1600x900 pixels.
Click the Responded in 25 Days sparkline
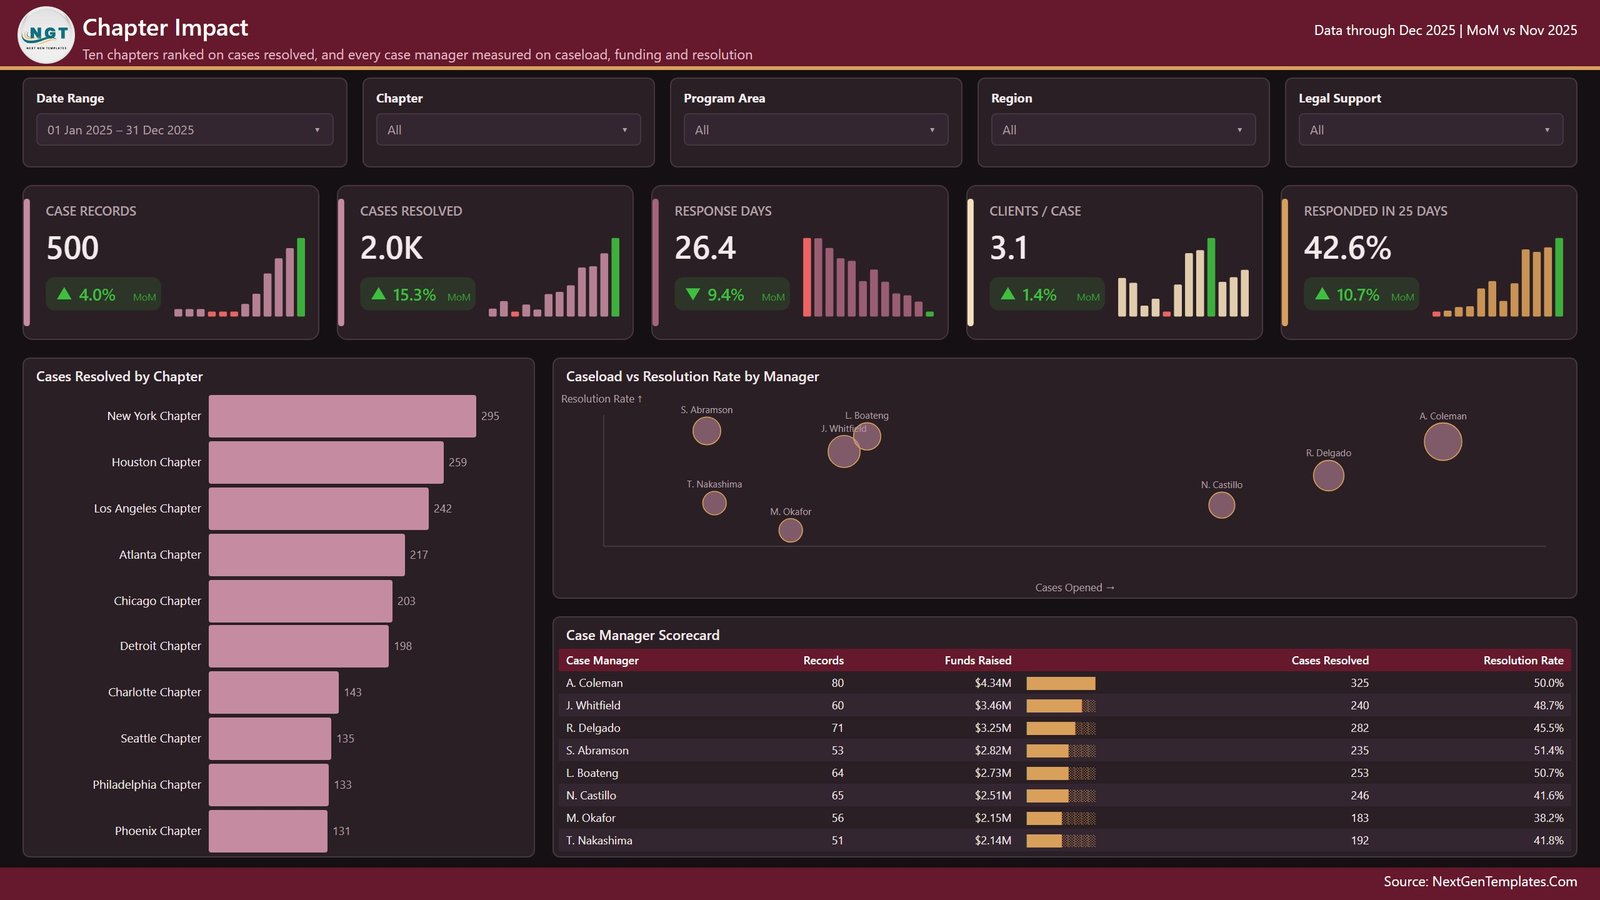1497,278
